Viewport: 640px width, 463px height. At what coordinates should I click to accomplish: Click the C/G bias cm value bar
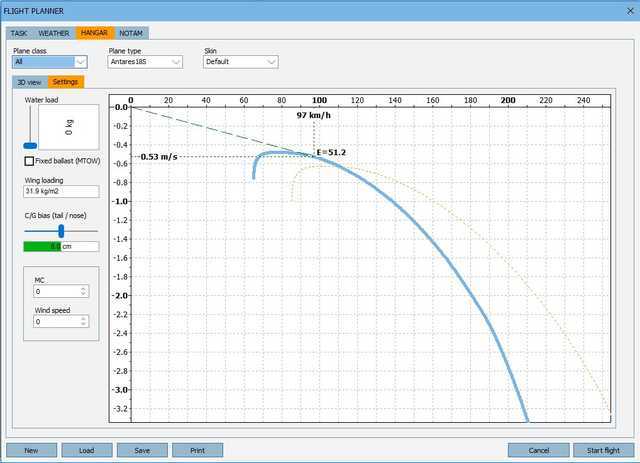61,247
